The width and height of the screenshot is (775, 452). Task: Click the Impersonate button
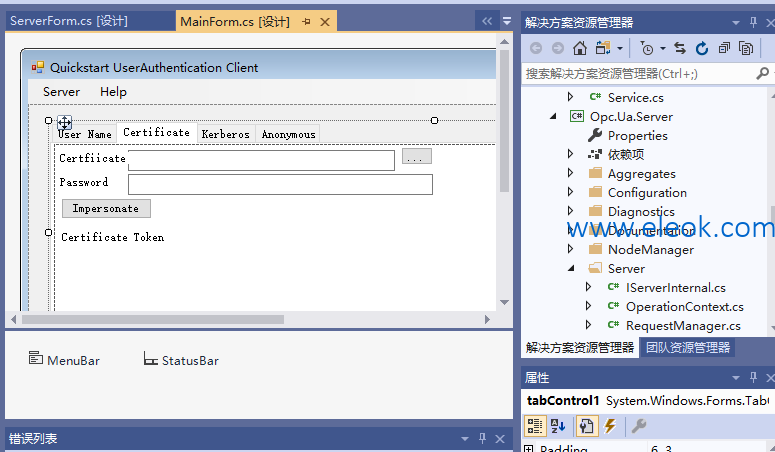[106, 208]
